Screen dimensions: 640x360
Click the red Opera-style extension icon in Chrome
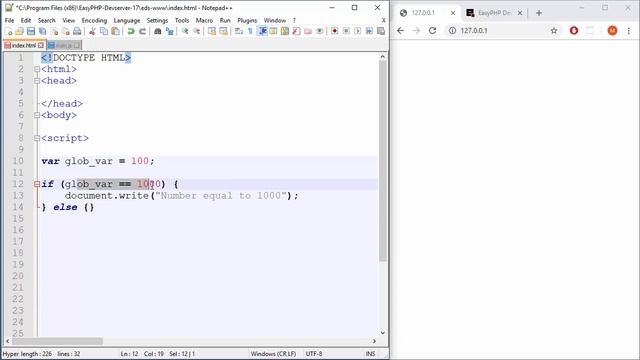tap(574, 31)
